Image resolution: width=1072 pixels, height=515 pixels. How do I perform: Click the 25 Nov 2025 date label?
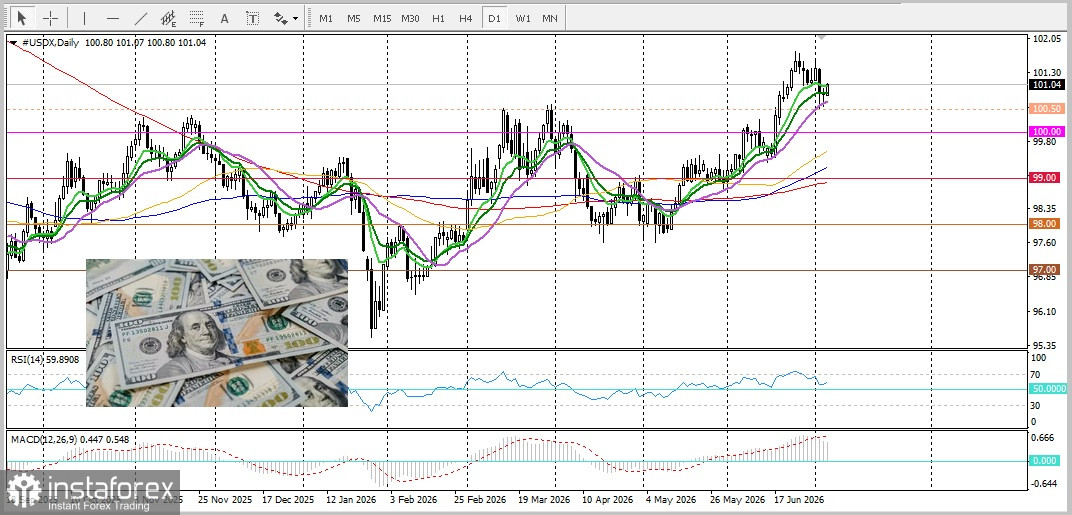pyautogui.click(x=224, y=500)
